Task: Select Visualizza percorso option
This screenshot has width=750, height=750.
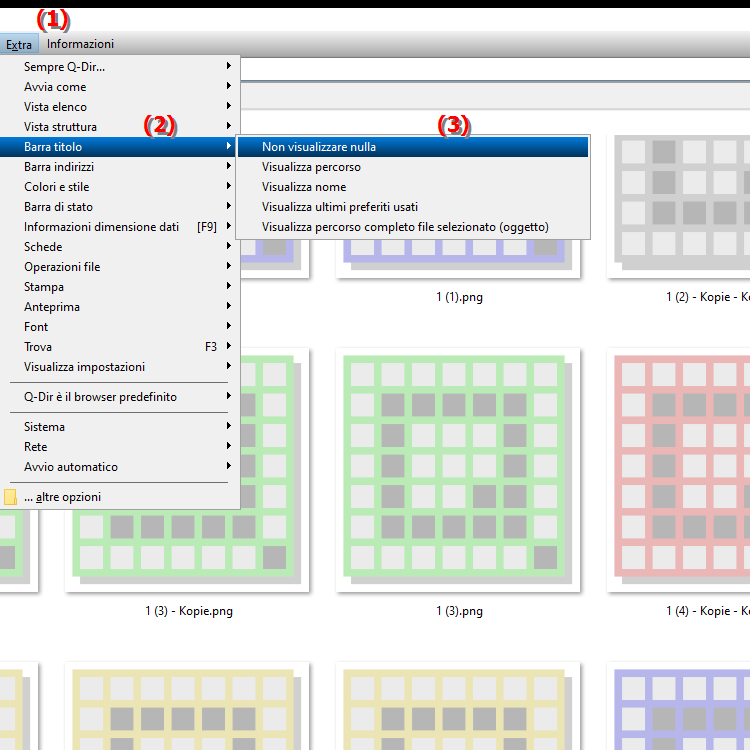Action: 413,167
